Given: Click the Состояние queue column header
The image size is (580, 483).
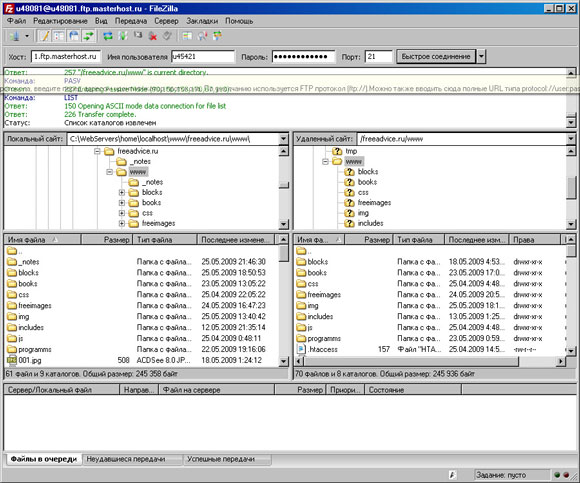Looking at the screenshot, I should click(413, 390).
